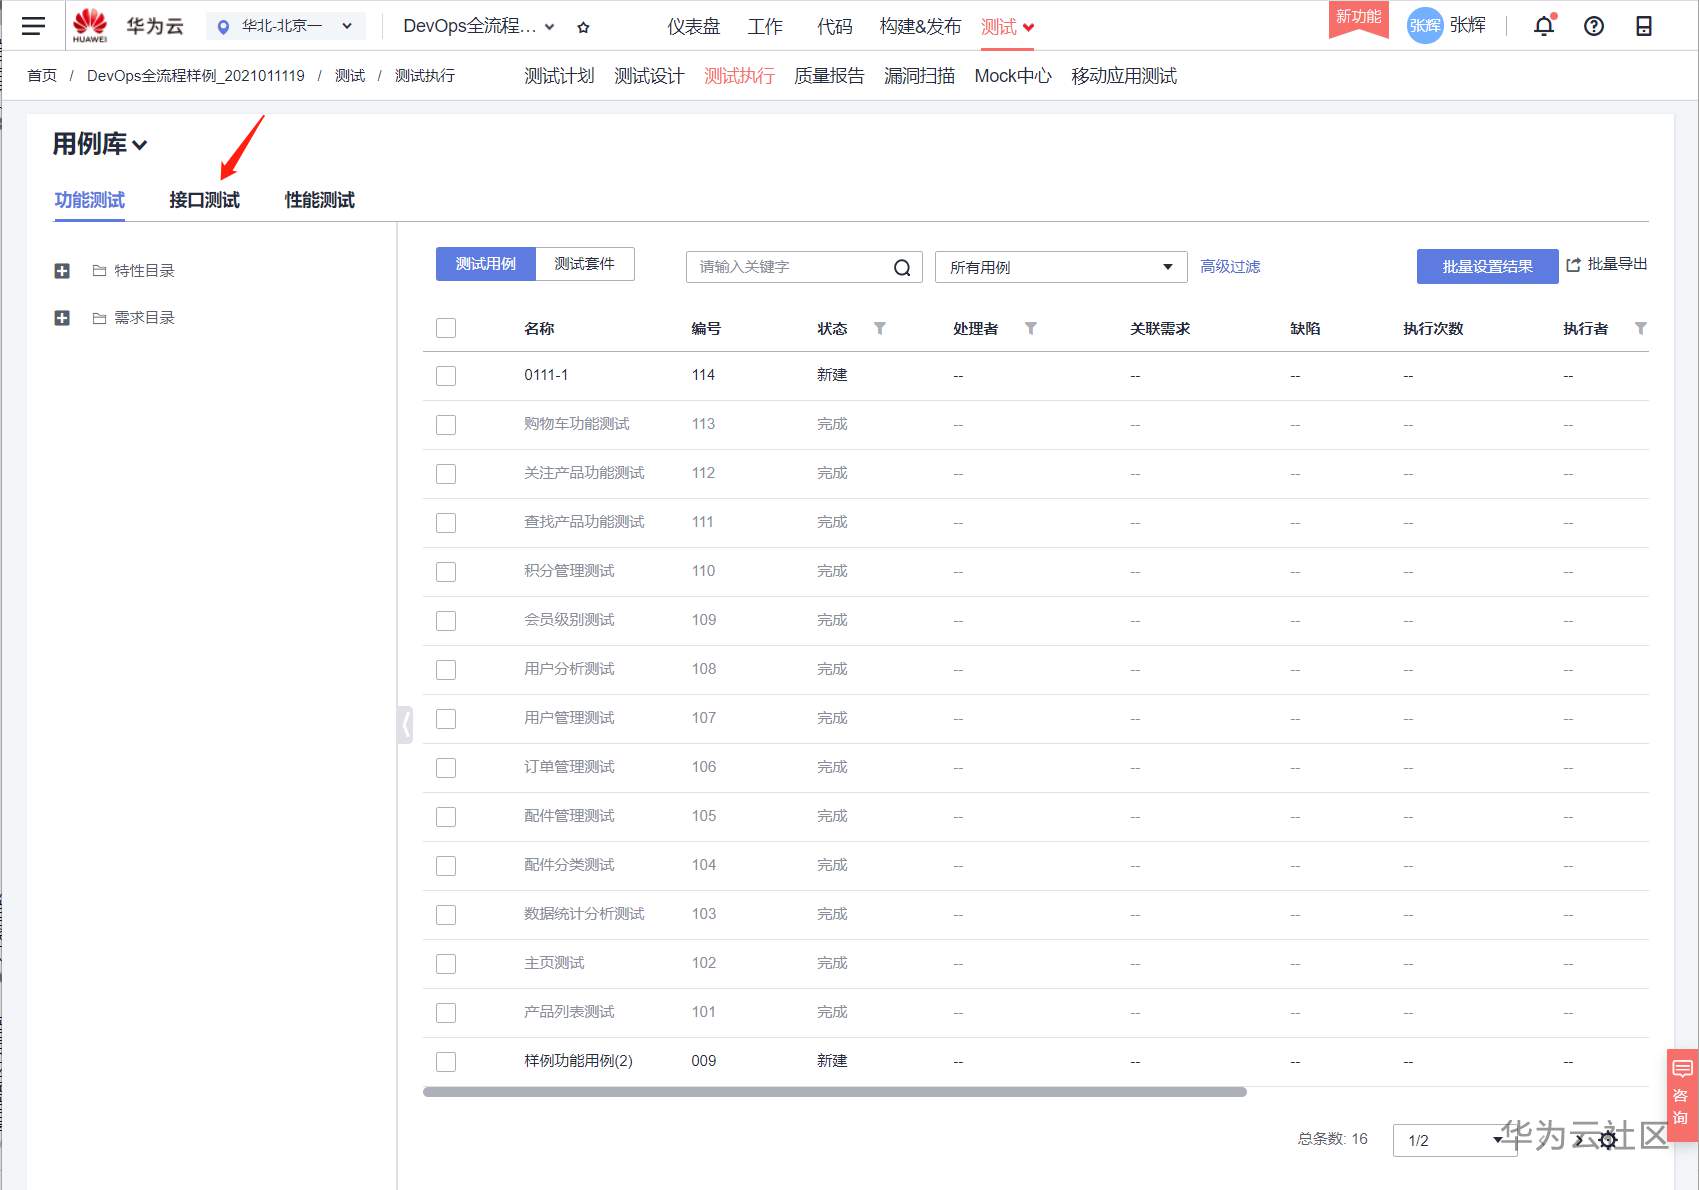The width and height of the screenshot is (1699, 1190).
Task: Switch to the 性能测试 tab
Action: click(320, 200)
